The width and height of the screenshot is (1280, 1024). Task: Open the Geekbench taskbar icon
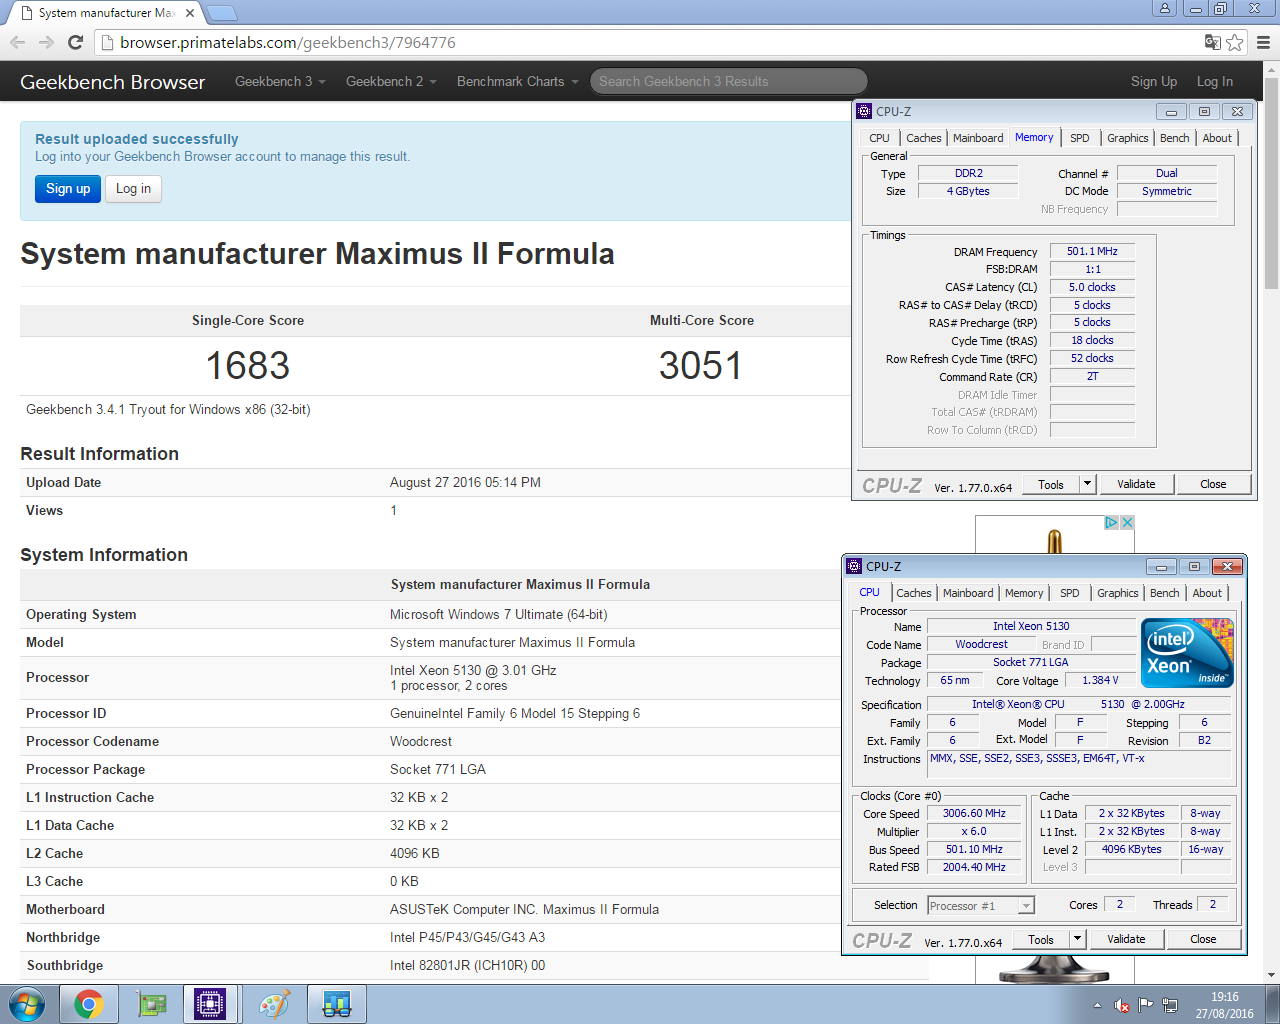pyautogui.click(x=336, y=1004)
